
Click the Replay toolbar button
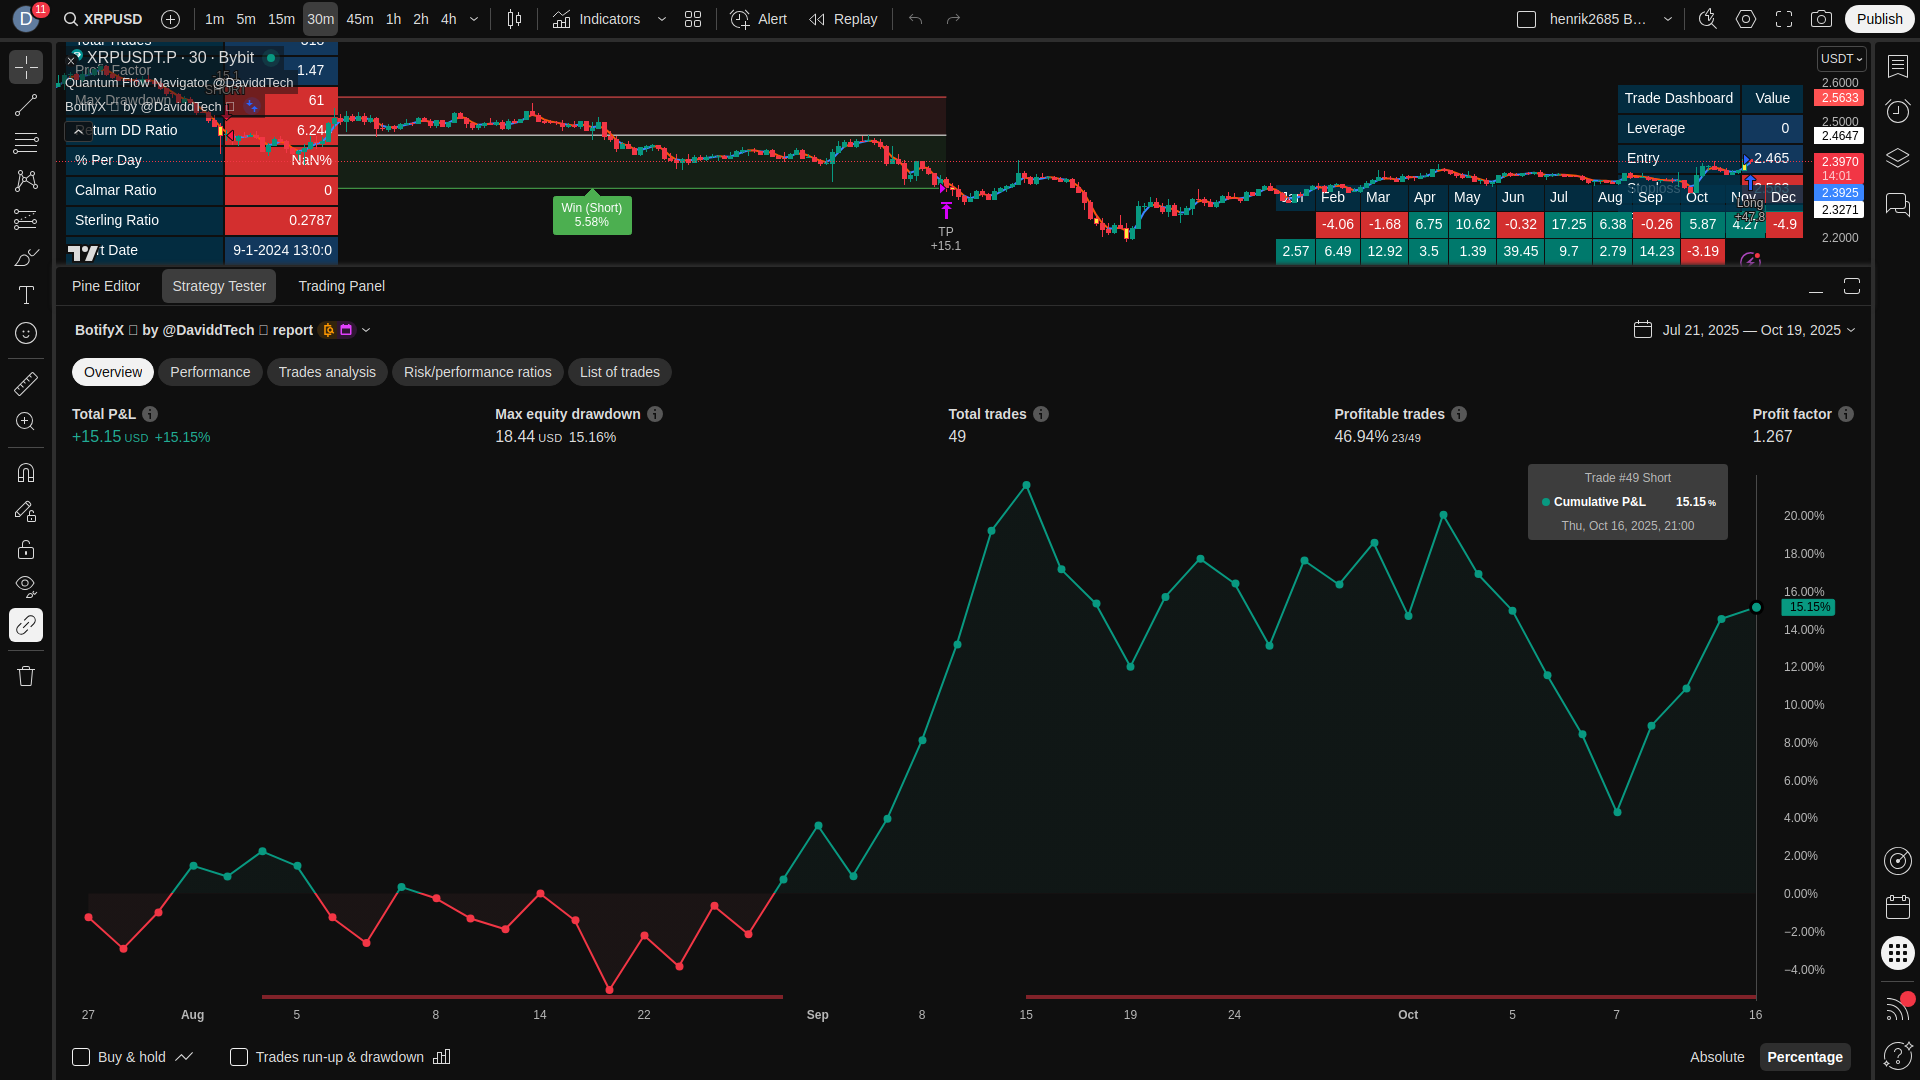tap(843, 19)
